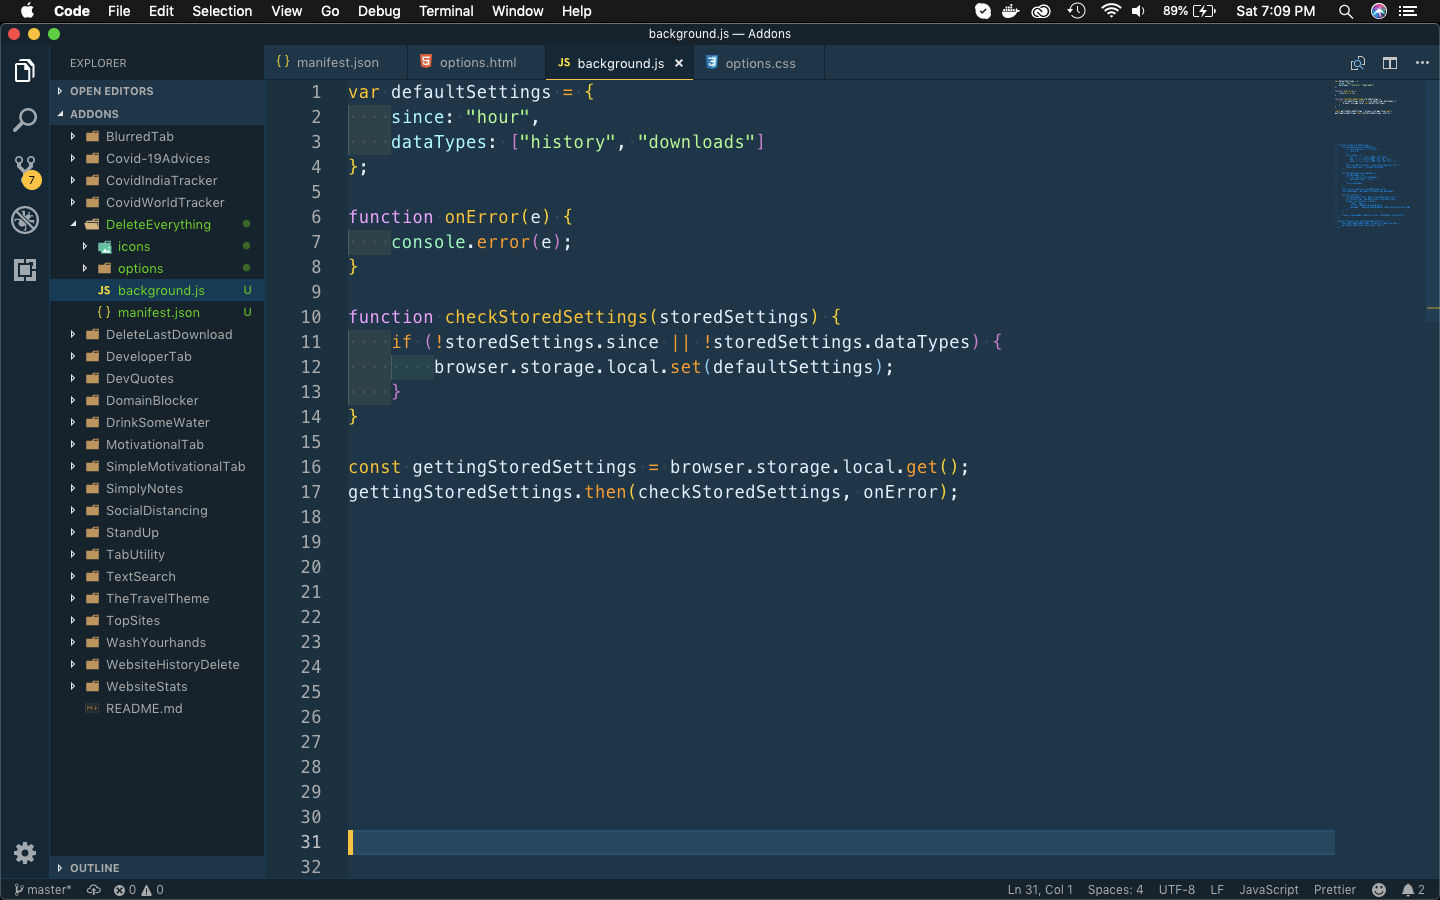Click the volume icon in menu bar
The image size is (1440, 900).
point(1139,11)
